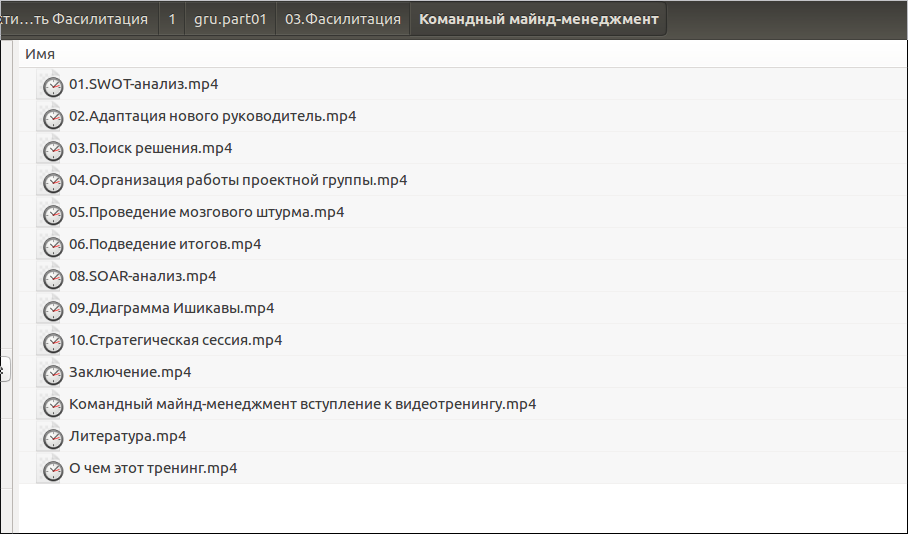Select file name О чем этот тренинг.mp4

click(x=153, y=468)
